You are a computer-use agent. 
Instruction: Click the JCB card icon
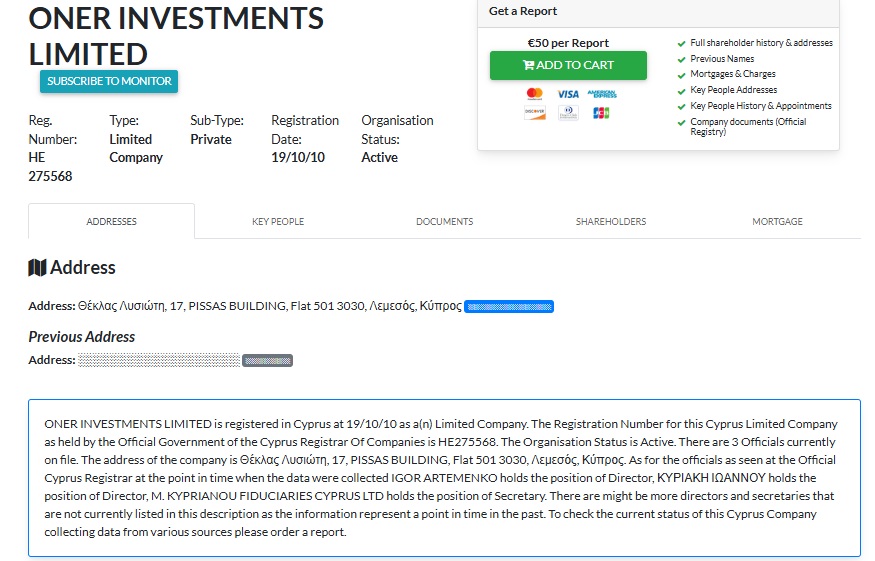pyautogui.click(x=601, y=113)
